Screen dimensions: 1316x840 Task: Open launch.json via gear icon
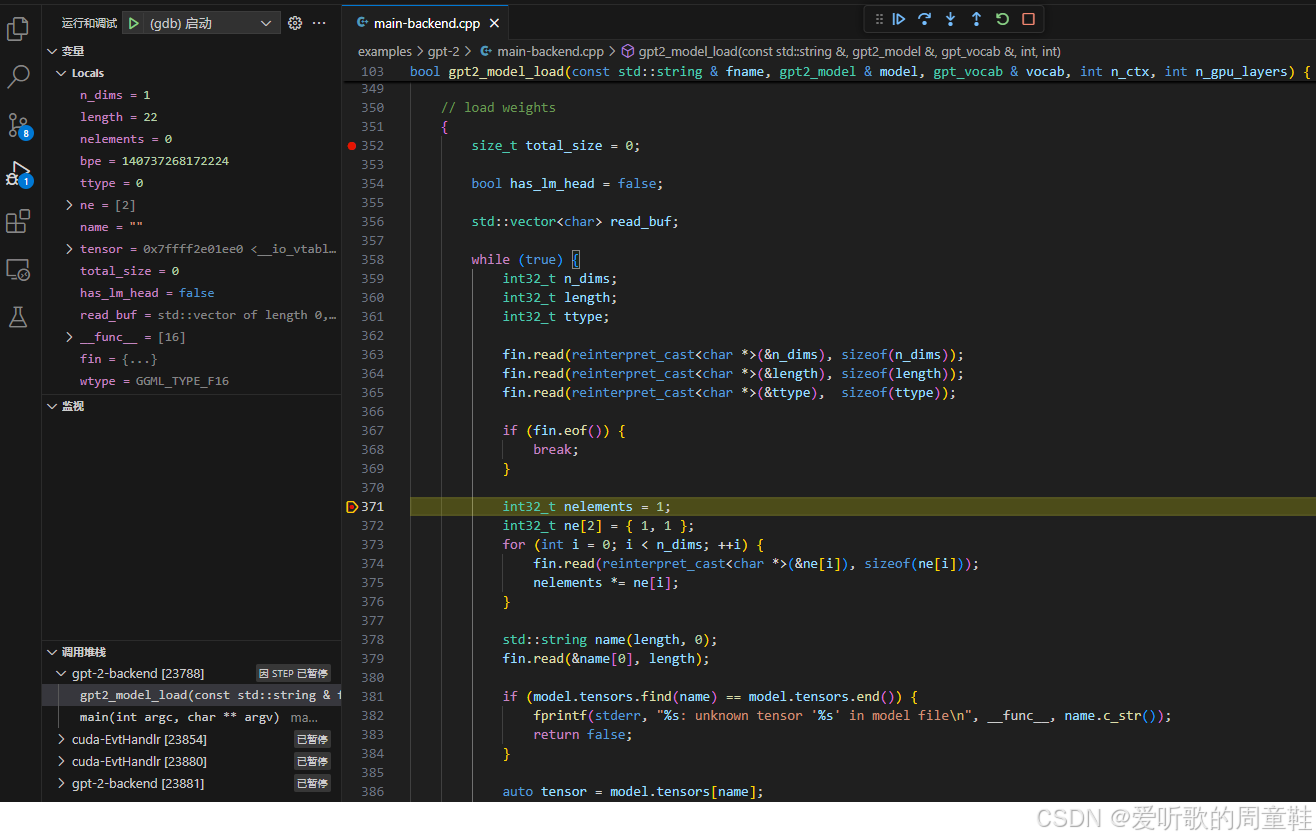[x=295, y=23]
